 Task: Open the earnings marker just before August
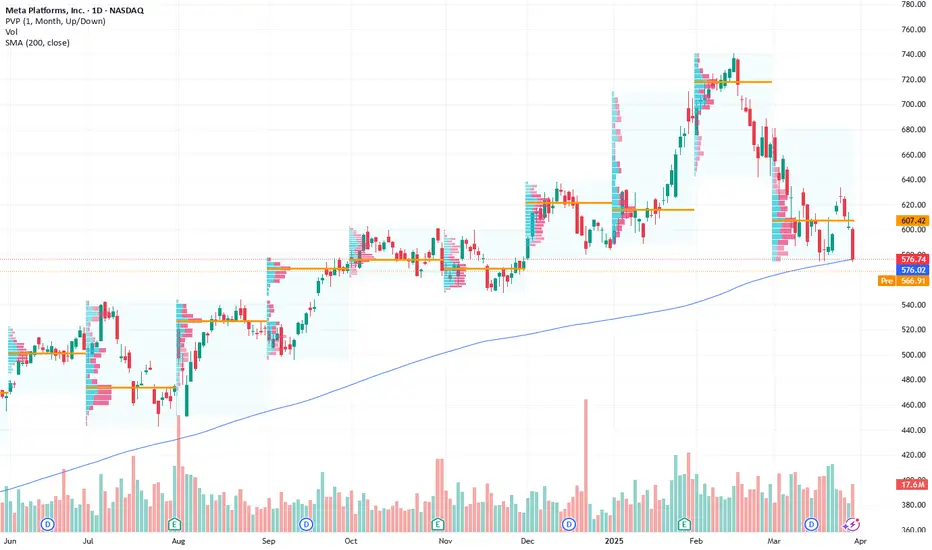tap(174, 524)
